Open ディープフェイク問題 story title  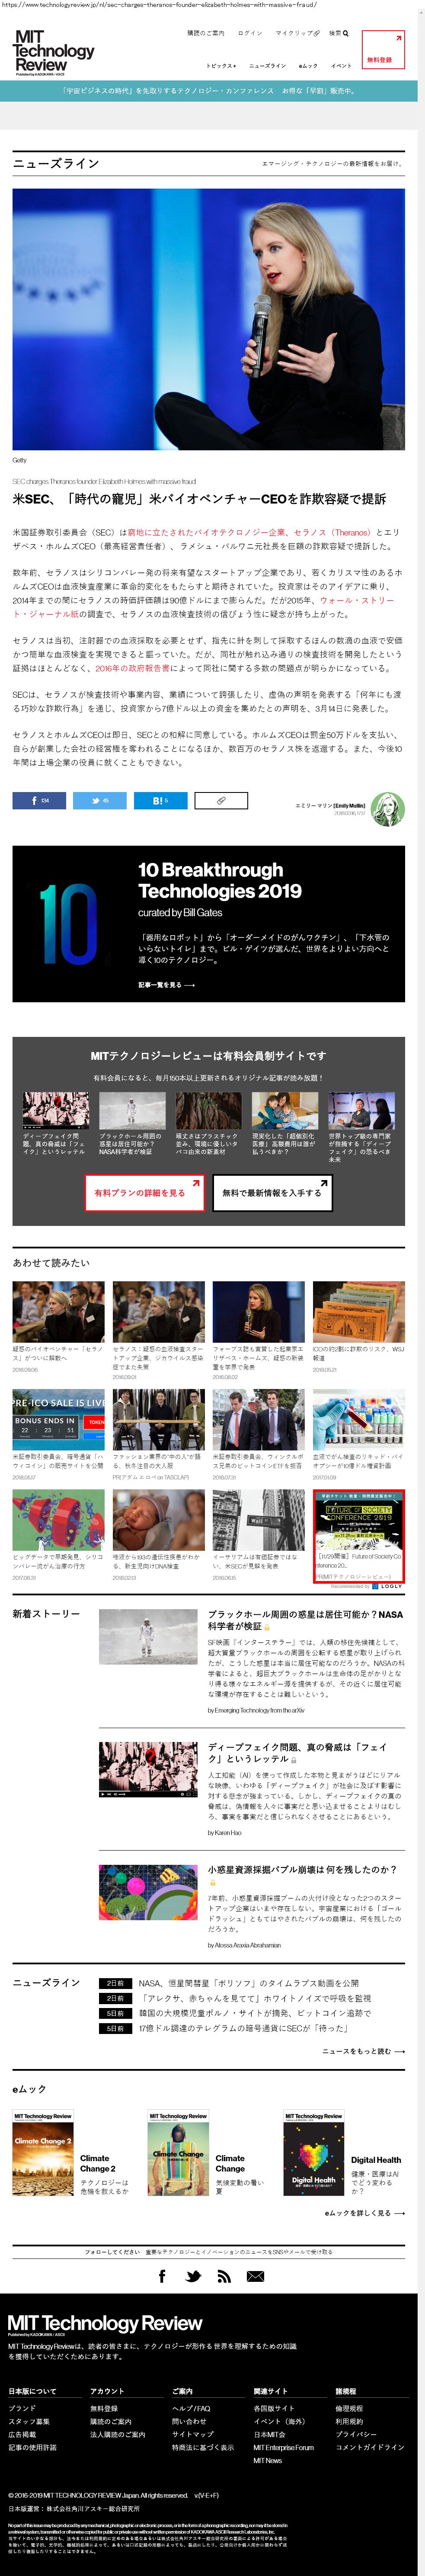[298, 1752]
